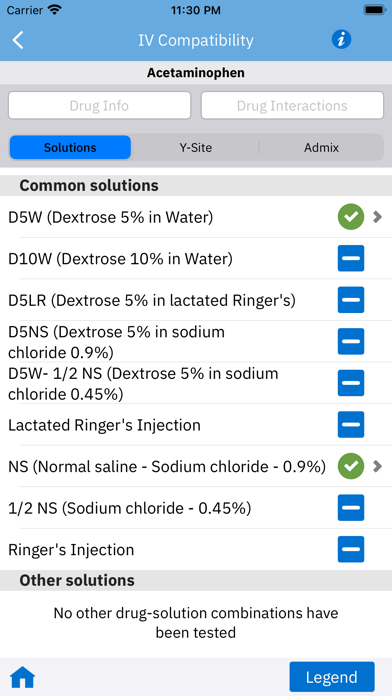Expand NS Normal saline row chevron
Screen dimensions: 392x696
pos(377,466)
